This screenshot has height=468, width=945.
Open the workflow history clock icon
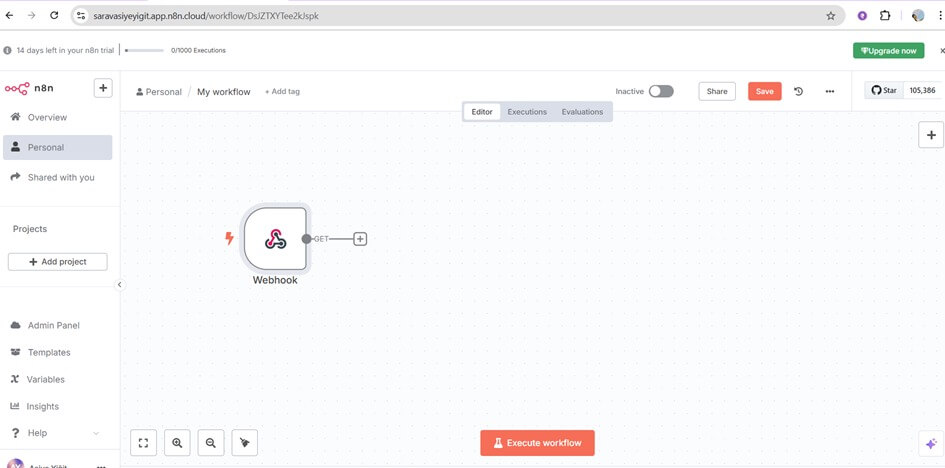tap(798, 91)
